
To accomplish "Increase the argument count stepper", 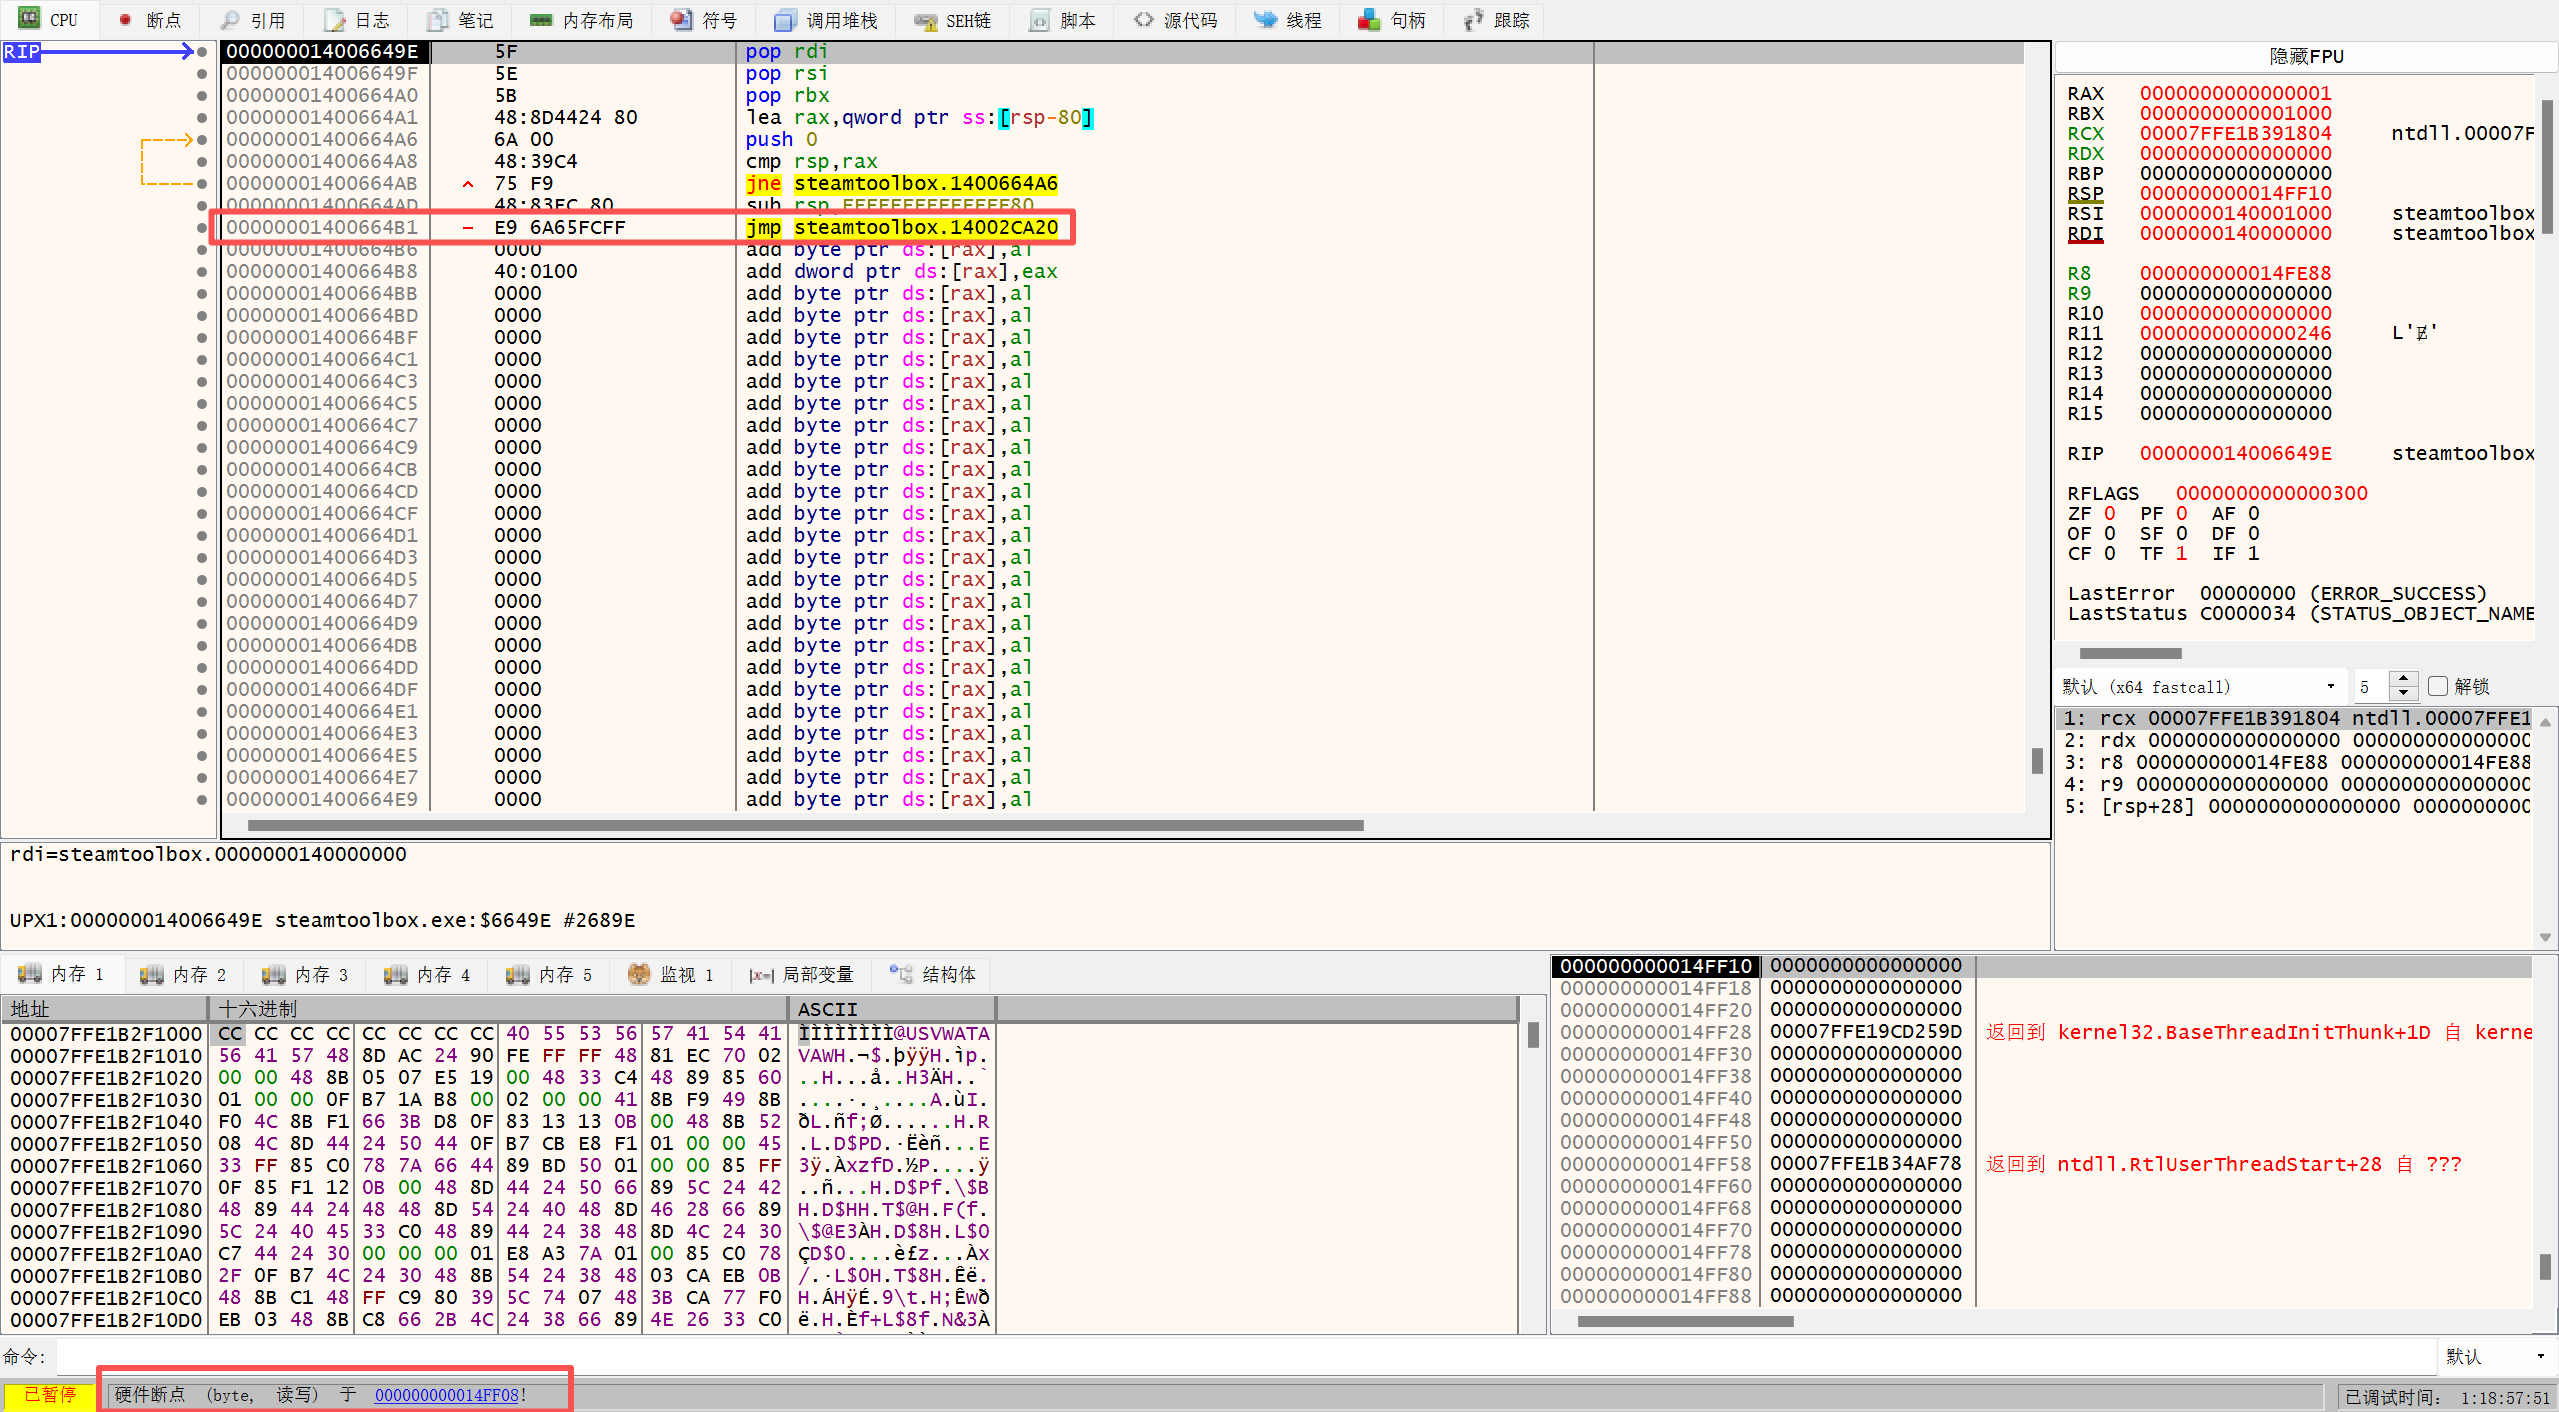I will coord(2404,679).
